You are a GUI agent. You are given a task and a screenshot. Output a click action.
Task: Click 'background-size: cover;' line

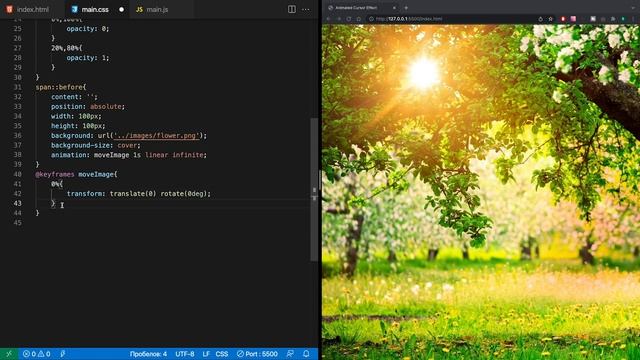click(96, 145)
